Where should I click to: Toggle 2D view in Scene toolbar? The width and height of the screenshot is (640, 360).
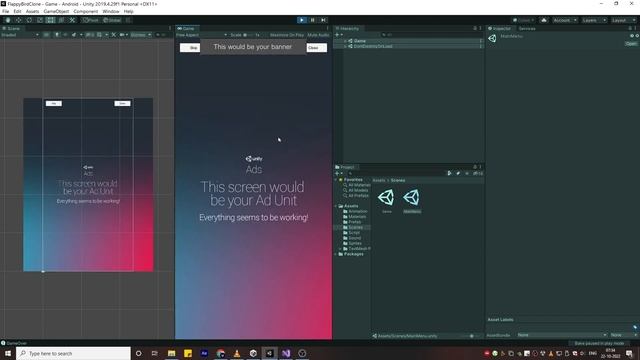tap(46, 35)
